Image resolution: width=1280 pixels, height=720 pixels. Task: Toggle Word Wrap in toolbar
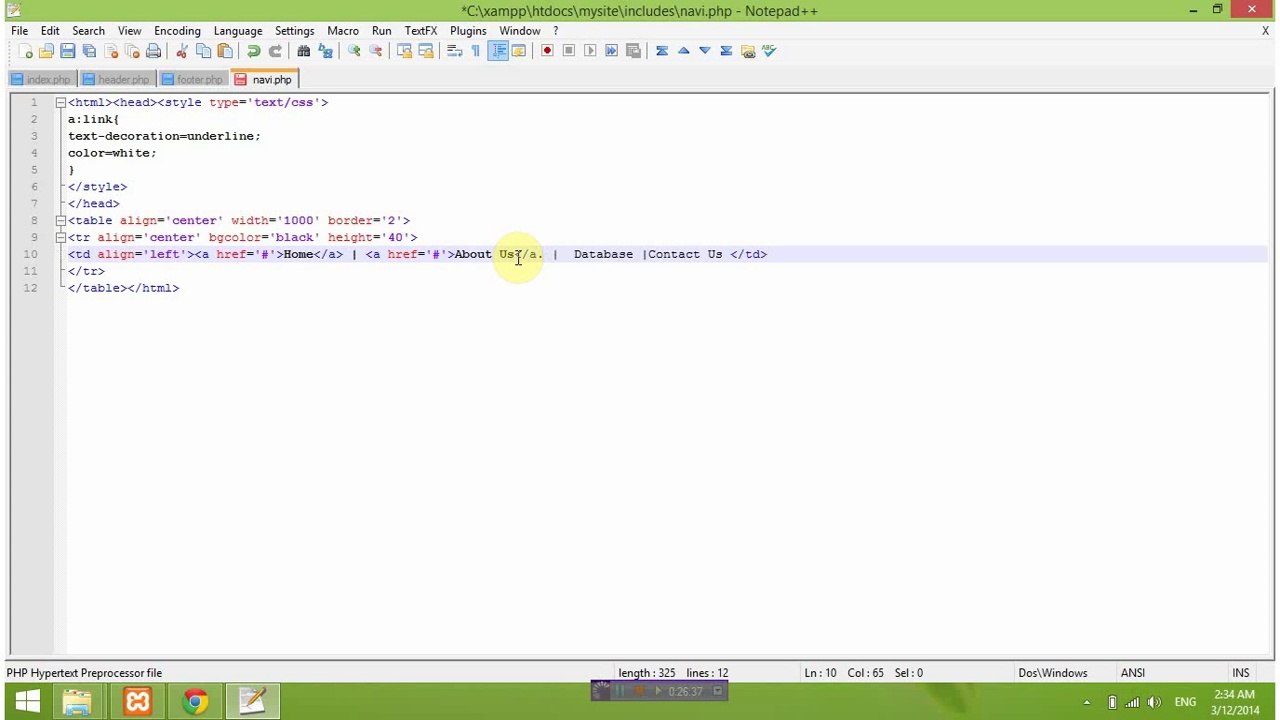(x=454, y=51)
